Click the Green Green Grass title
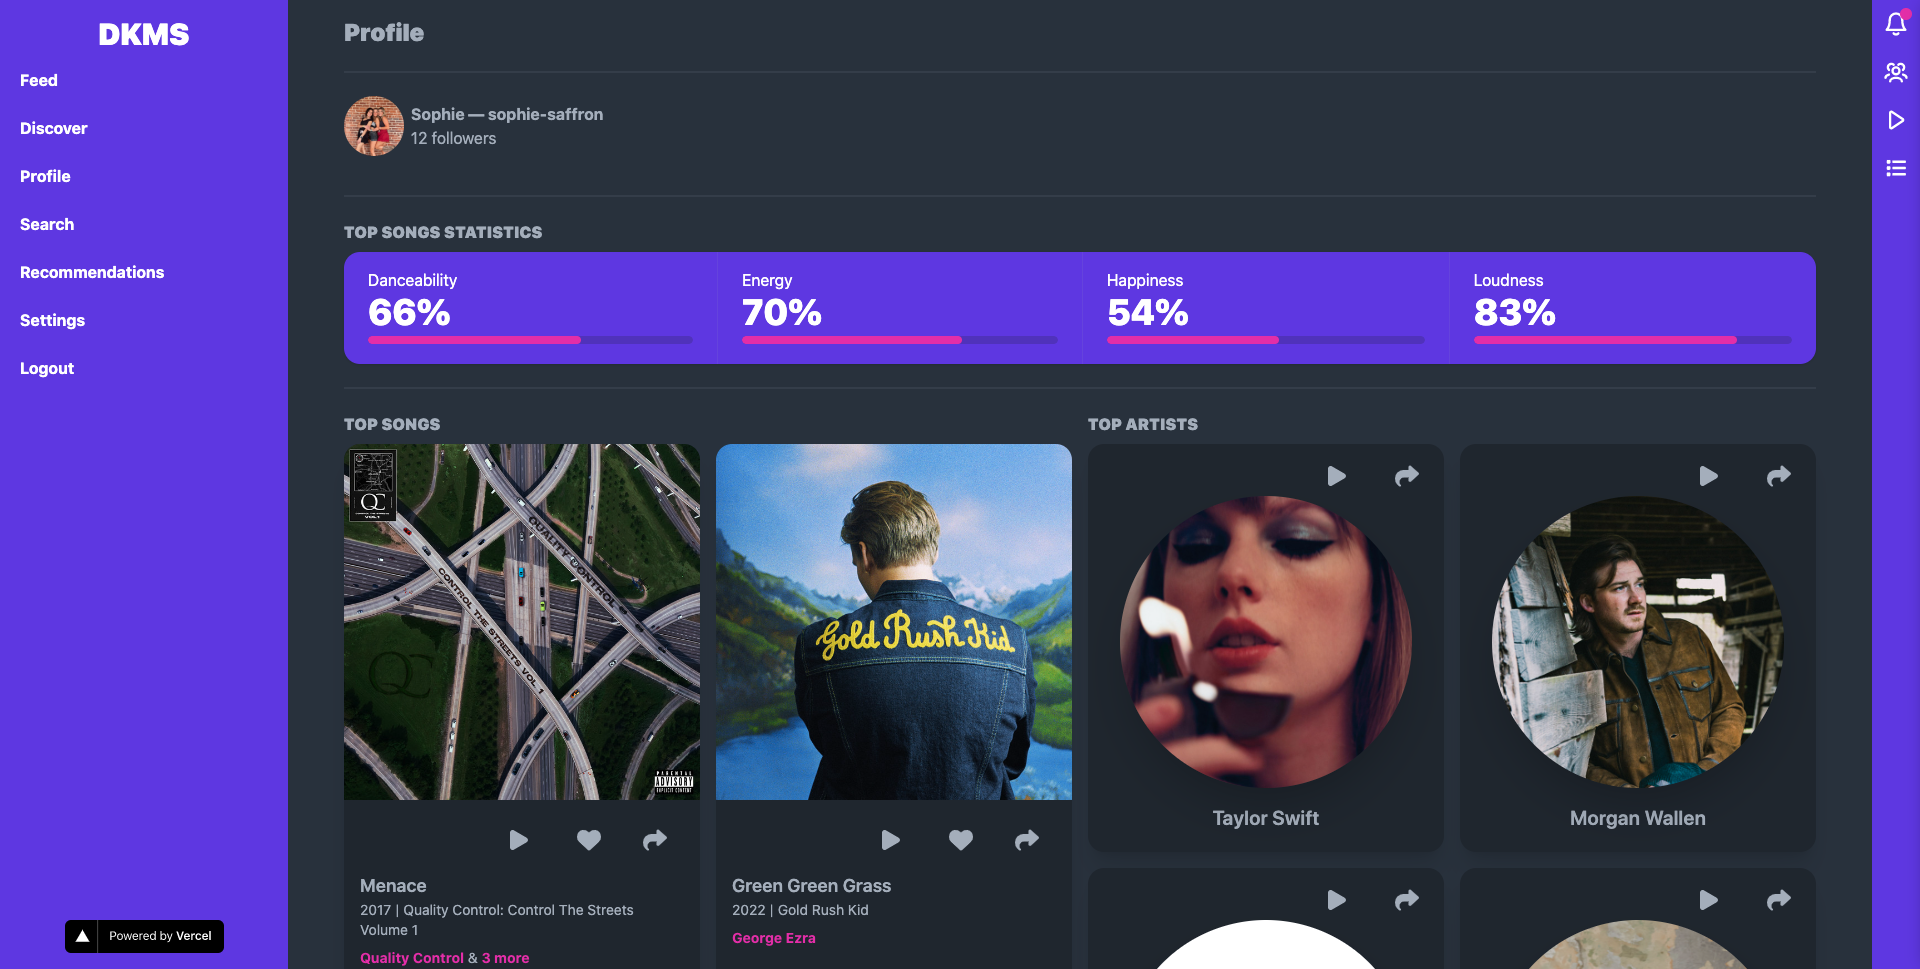The width and height of the screenshot is (1920, 969). (811, 886)
